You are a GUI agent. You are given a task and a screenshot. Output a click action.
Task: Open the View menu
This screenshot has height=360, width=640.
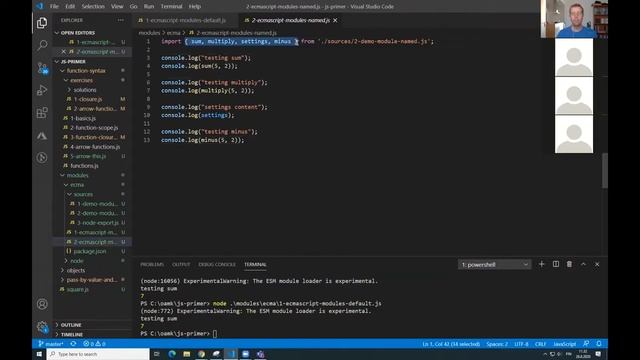[x=117, y=7]
